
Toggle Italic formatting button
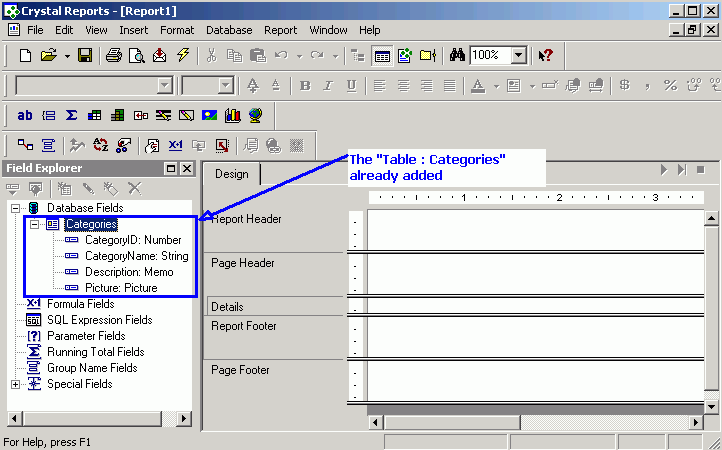(x=328, y=86)
